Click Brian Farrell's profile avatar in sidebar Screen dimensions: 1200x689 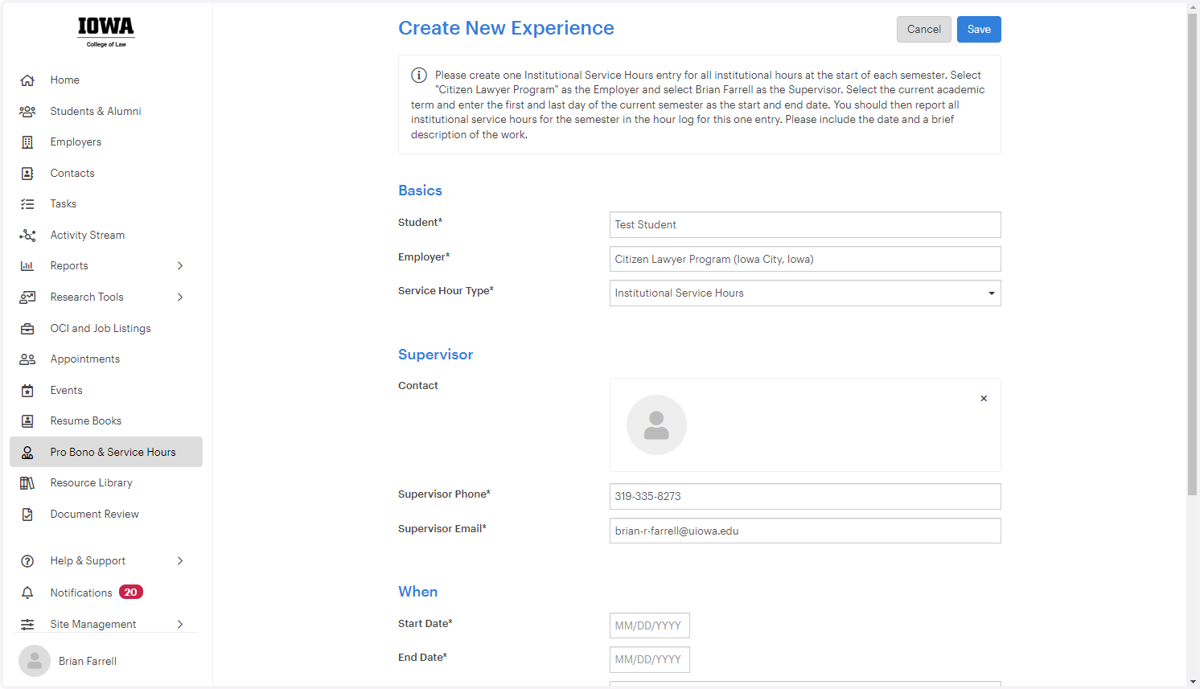34,661
